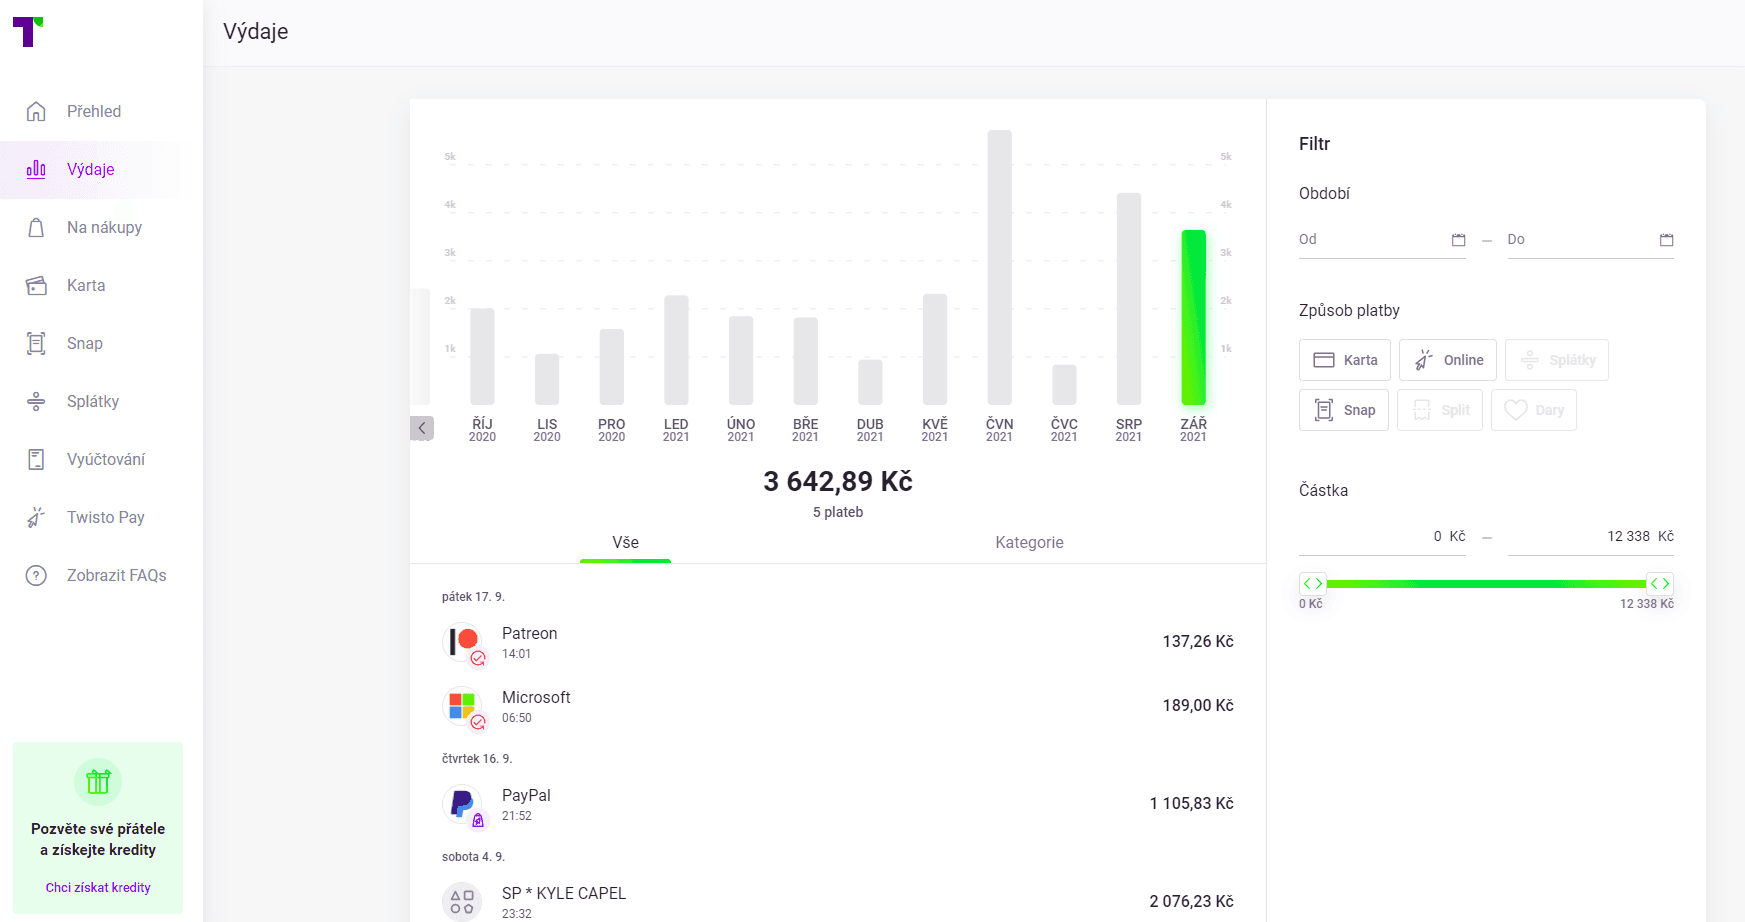Click the minimum amount slider handle
The height and width of the screenshot is (922, 1745).
[x=1313, y=583]
